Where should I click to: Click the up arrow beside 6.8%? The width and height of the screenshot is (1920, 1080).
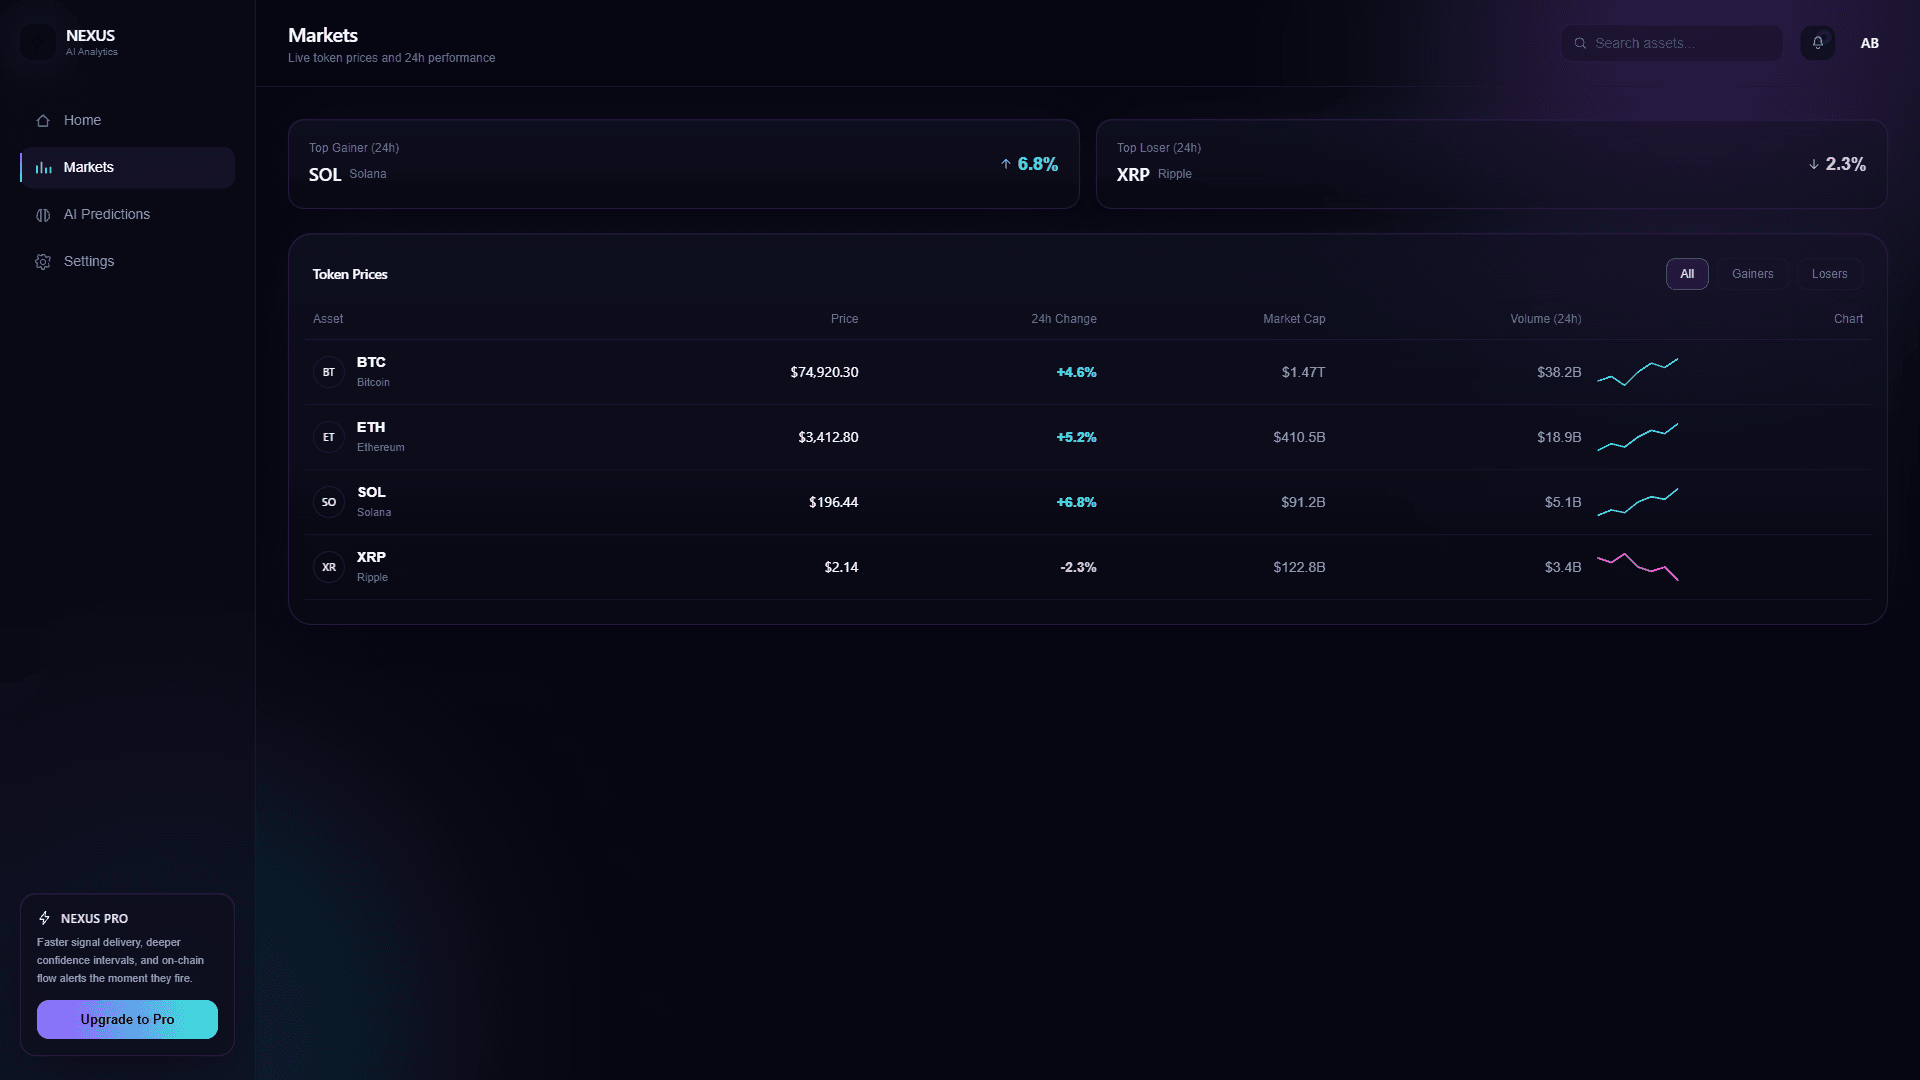click(x=1006, y=164)
